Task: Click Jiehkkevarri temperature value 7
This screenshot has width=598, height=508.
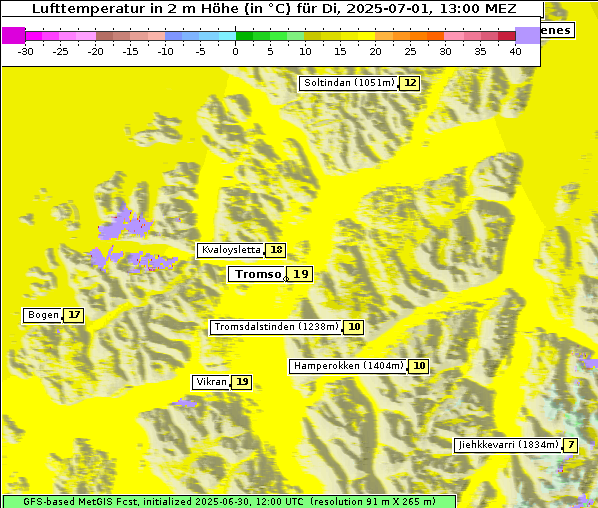Action: click(571, 445)
